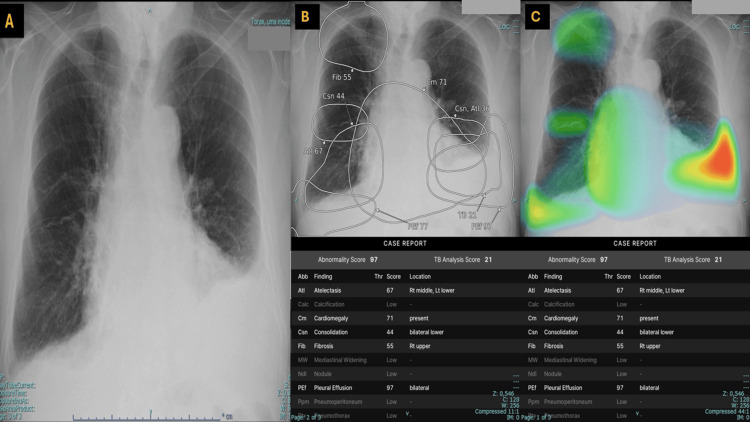Screen dimensions: 750x422
Task: Click the Score column header in panel B report
Action: coord(394,277)
